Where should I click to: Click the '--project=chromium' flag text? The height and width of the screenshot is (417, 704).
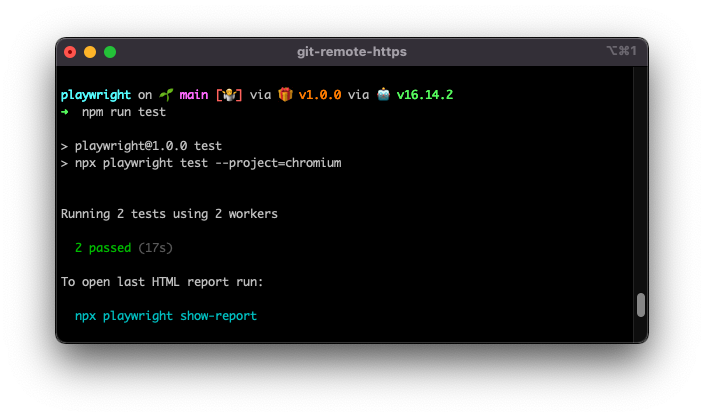coord(278,163)
